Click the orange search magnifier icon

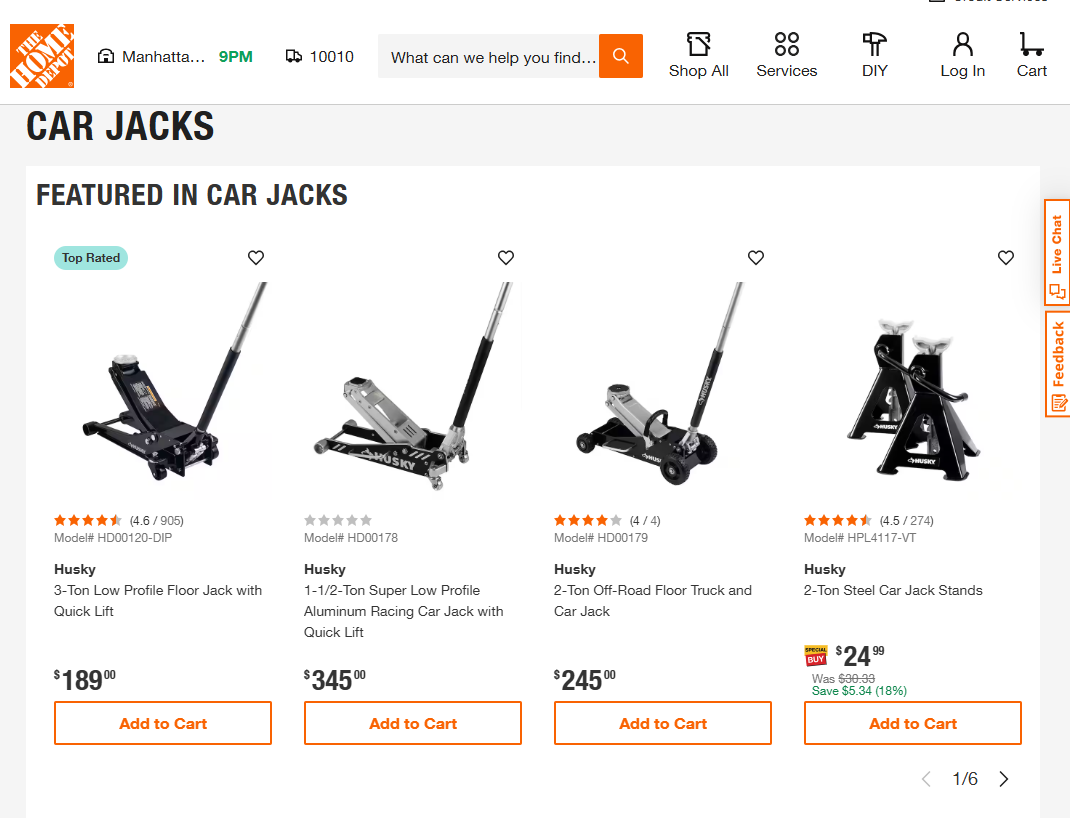[620, 56]
